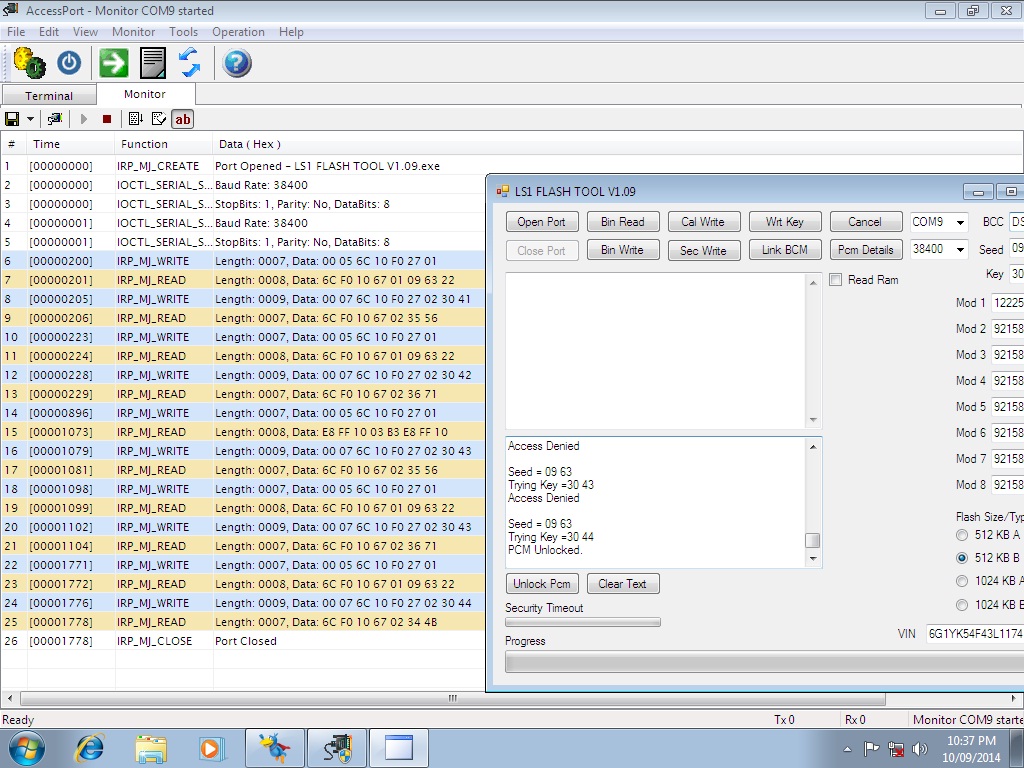The height and width of the screenshot is (768, 1024).
Task: Open the Tools menu
Action: pos(184,32)
